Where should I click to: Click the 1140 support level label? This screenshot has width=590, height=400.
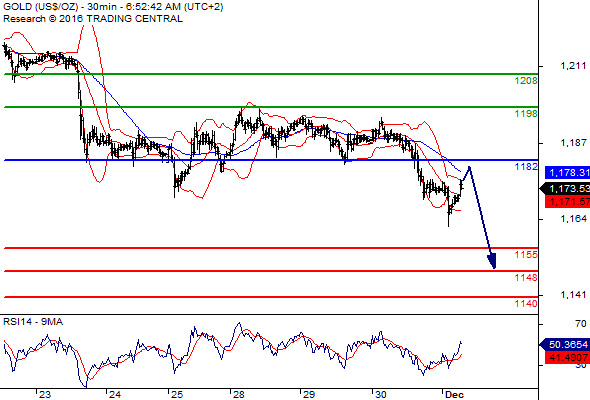[526, 303]
